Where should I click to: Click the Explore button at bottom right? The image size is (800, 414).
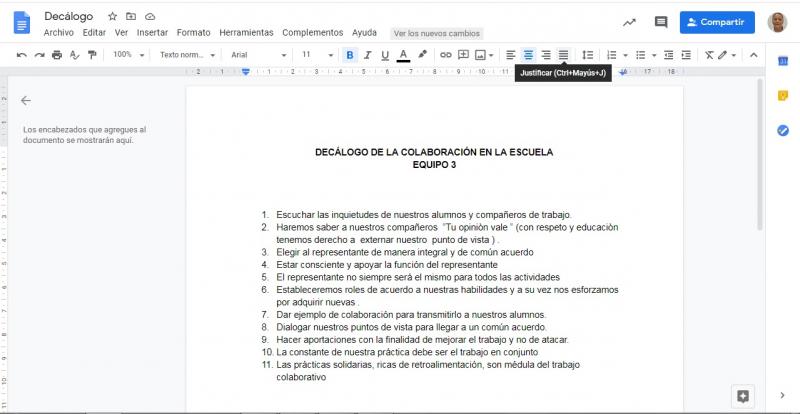(x=743, y=396)
